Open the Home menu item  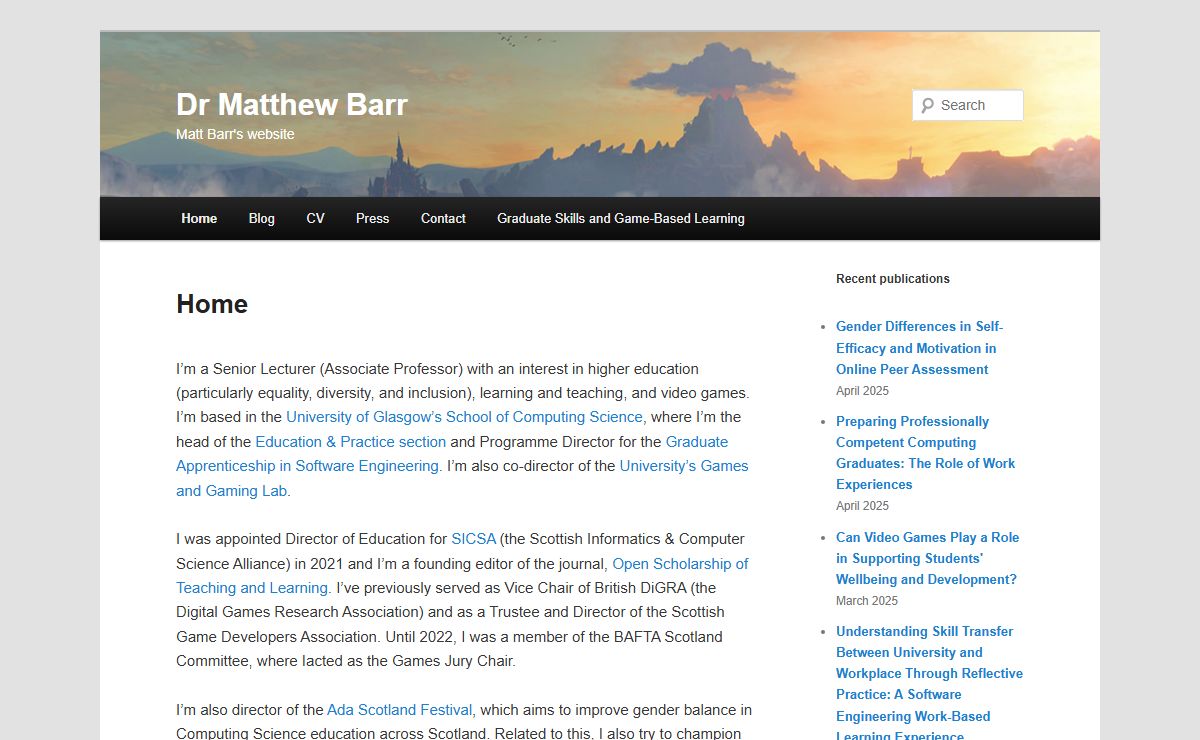[x=199, y=218]
